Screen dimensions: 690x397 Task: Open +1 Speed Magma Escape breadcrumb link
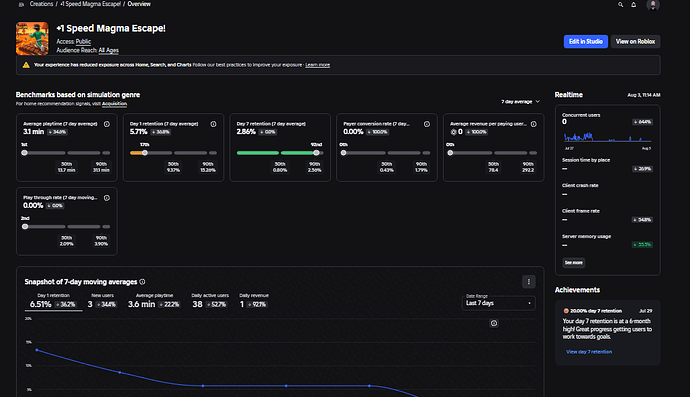tap(90, 4)
